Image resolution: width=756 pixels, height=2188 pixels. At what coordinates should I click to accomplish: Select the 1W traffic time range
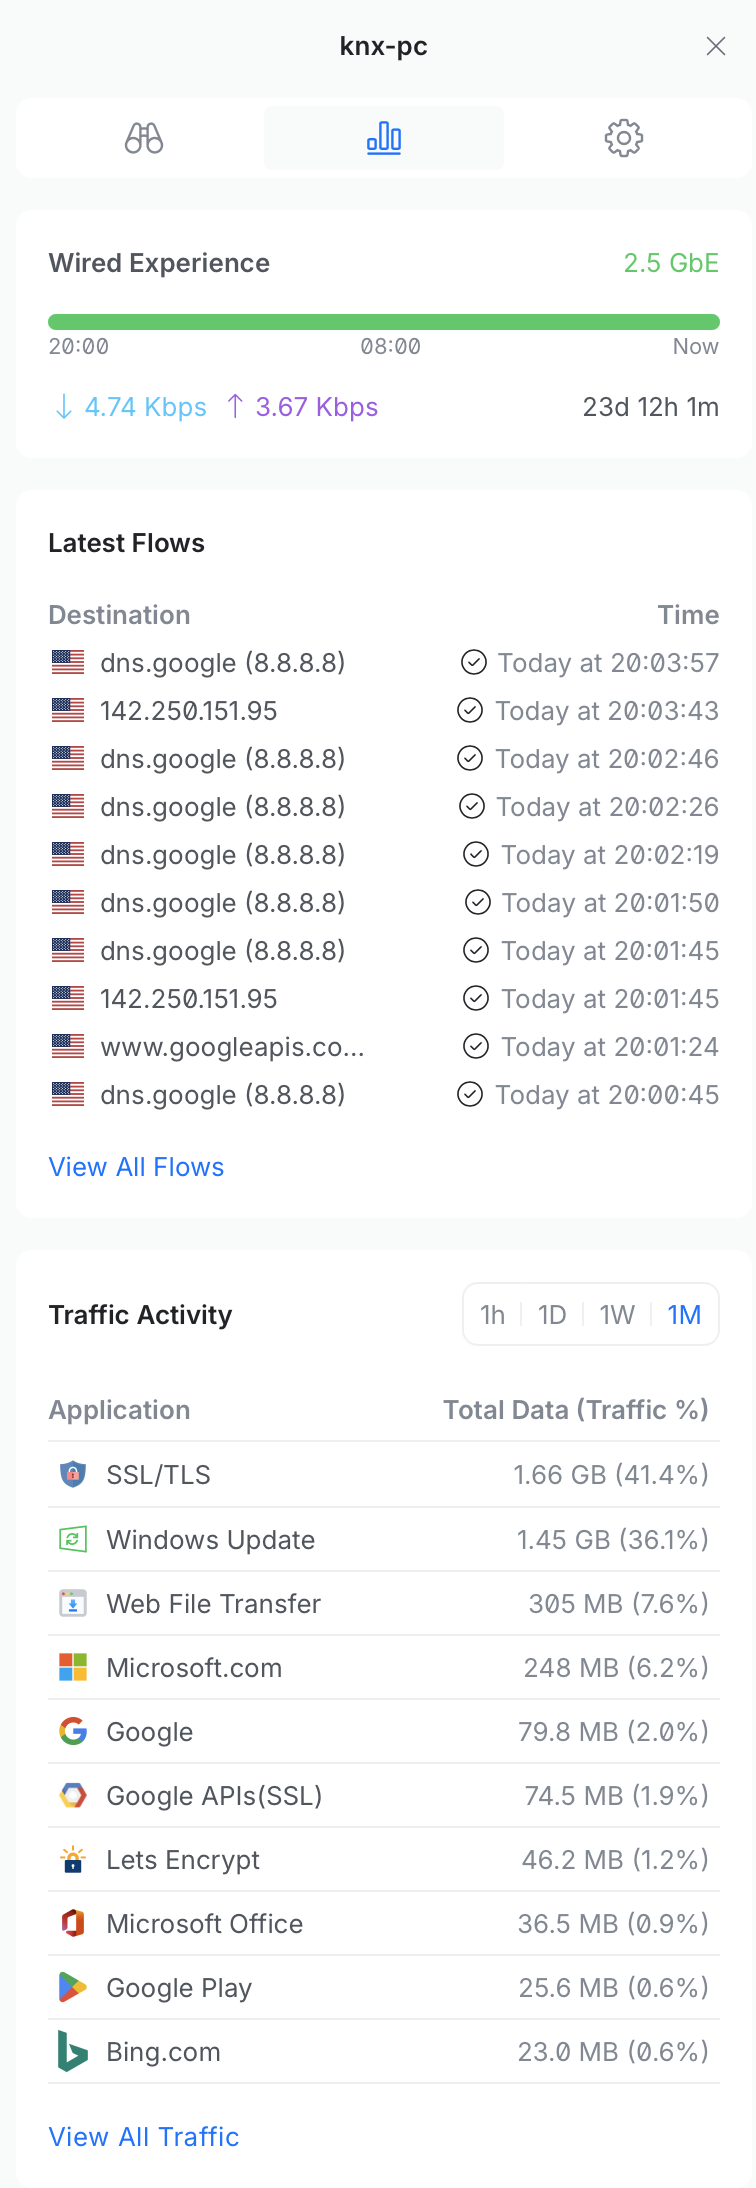pyautogui.click(x=617, y=1314)
